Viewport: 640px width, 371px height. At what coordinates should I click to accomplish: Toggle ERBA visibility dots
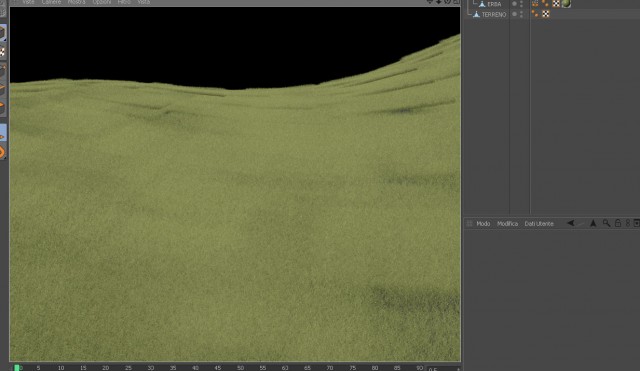point(522,4)
